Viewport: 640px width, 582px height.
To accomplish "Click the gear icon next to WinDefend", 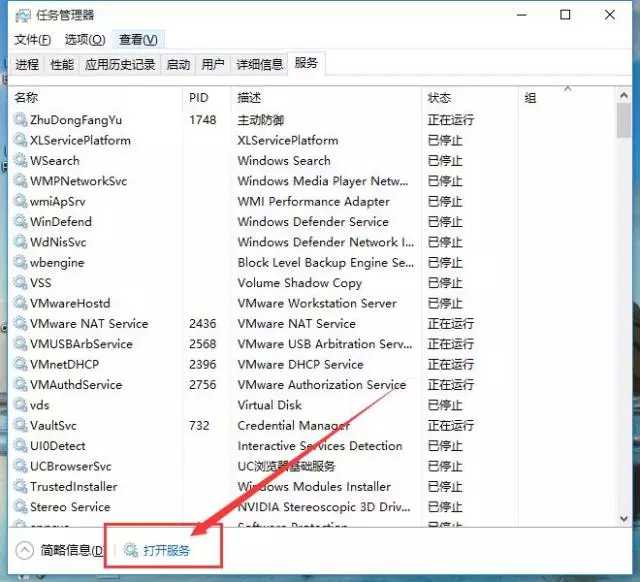I will pyautogui.click(x=20, y=222).
